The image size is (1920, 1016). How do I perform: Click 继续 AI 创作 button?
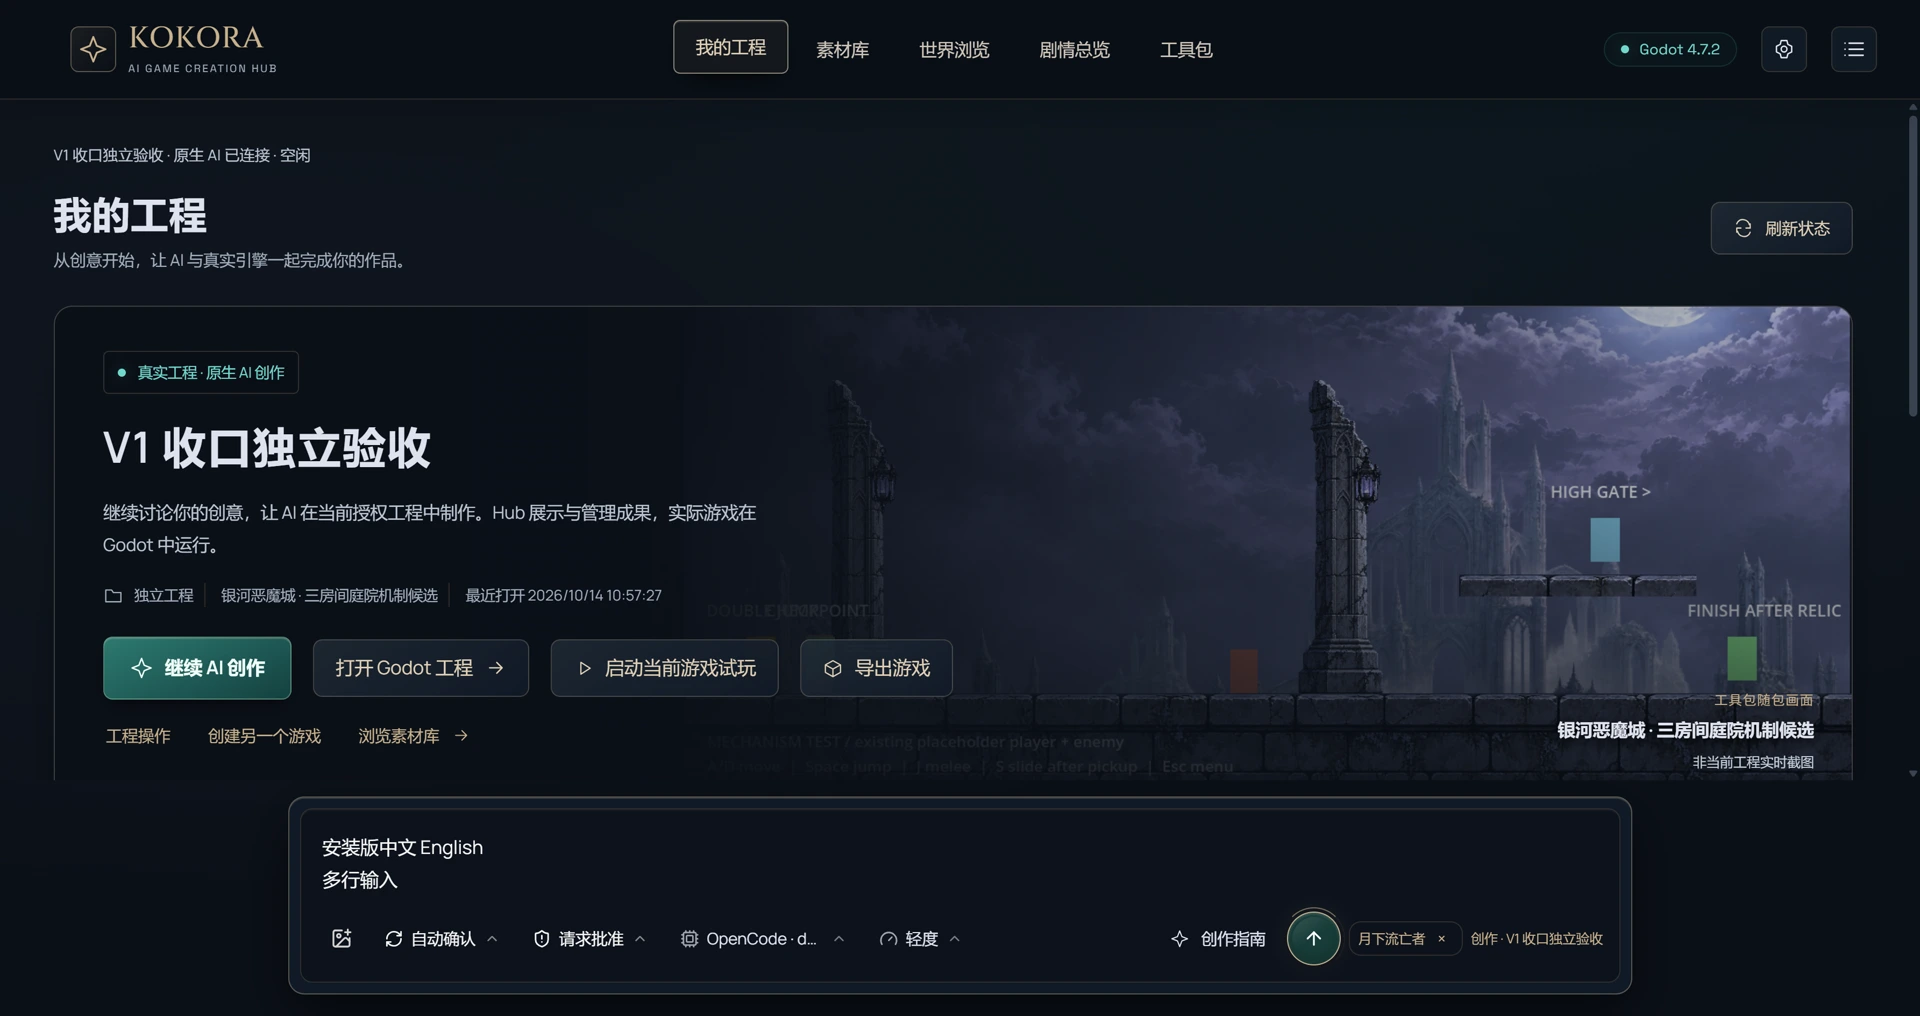tap(197, 668)
